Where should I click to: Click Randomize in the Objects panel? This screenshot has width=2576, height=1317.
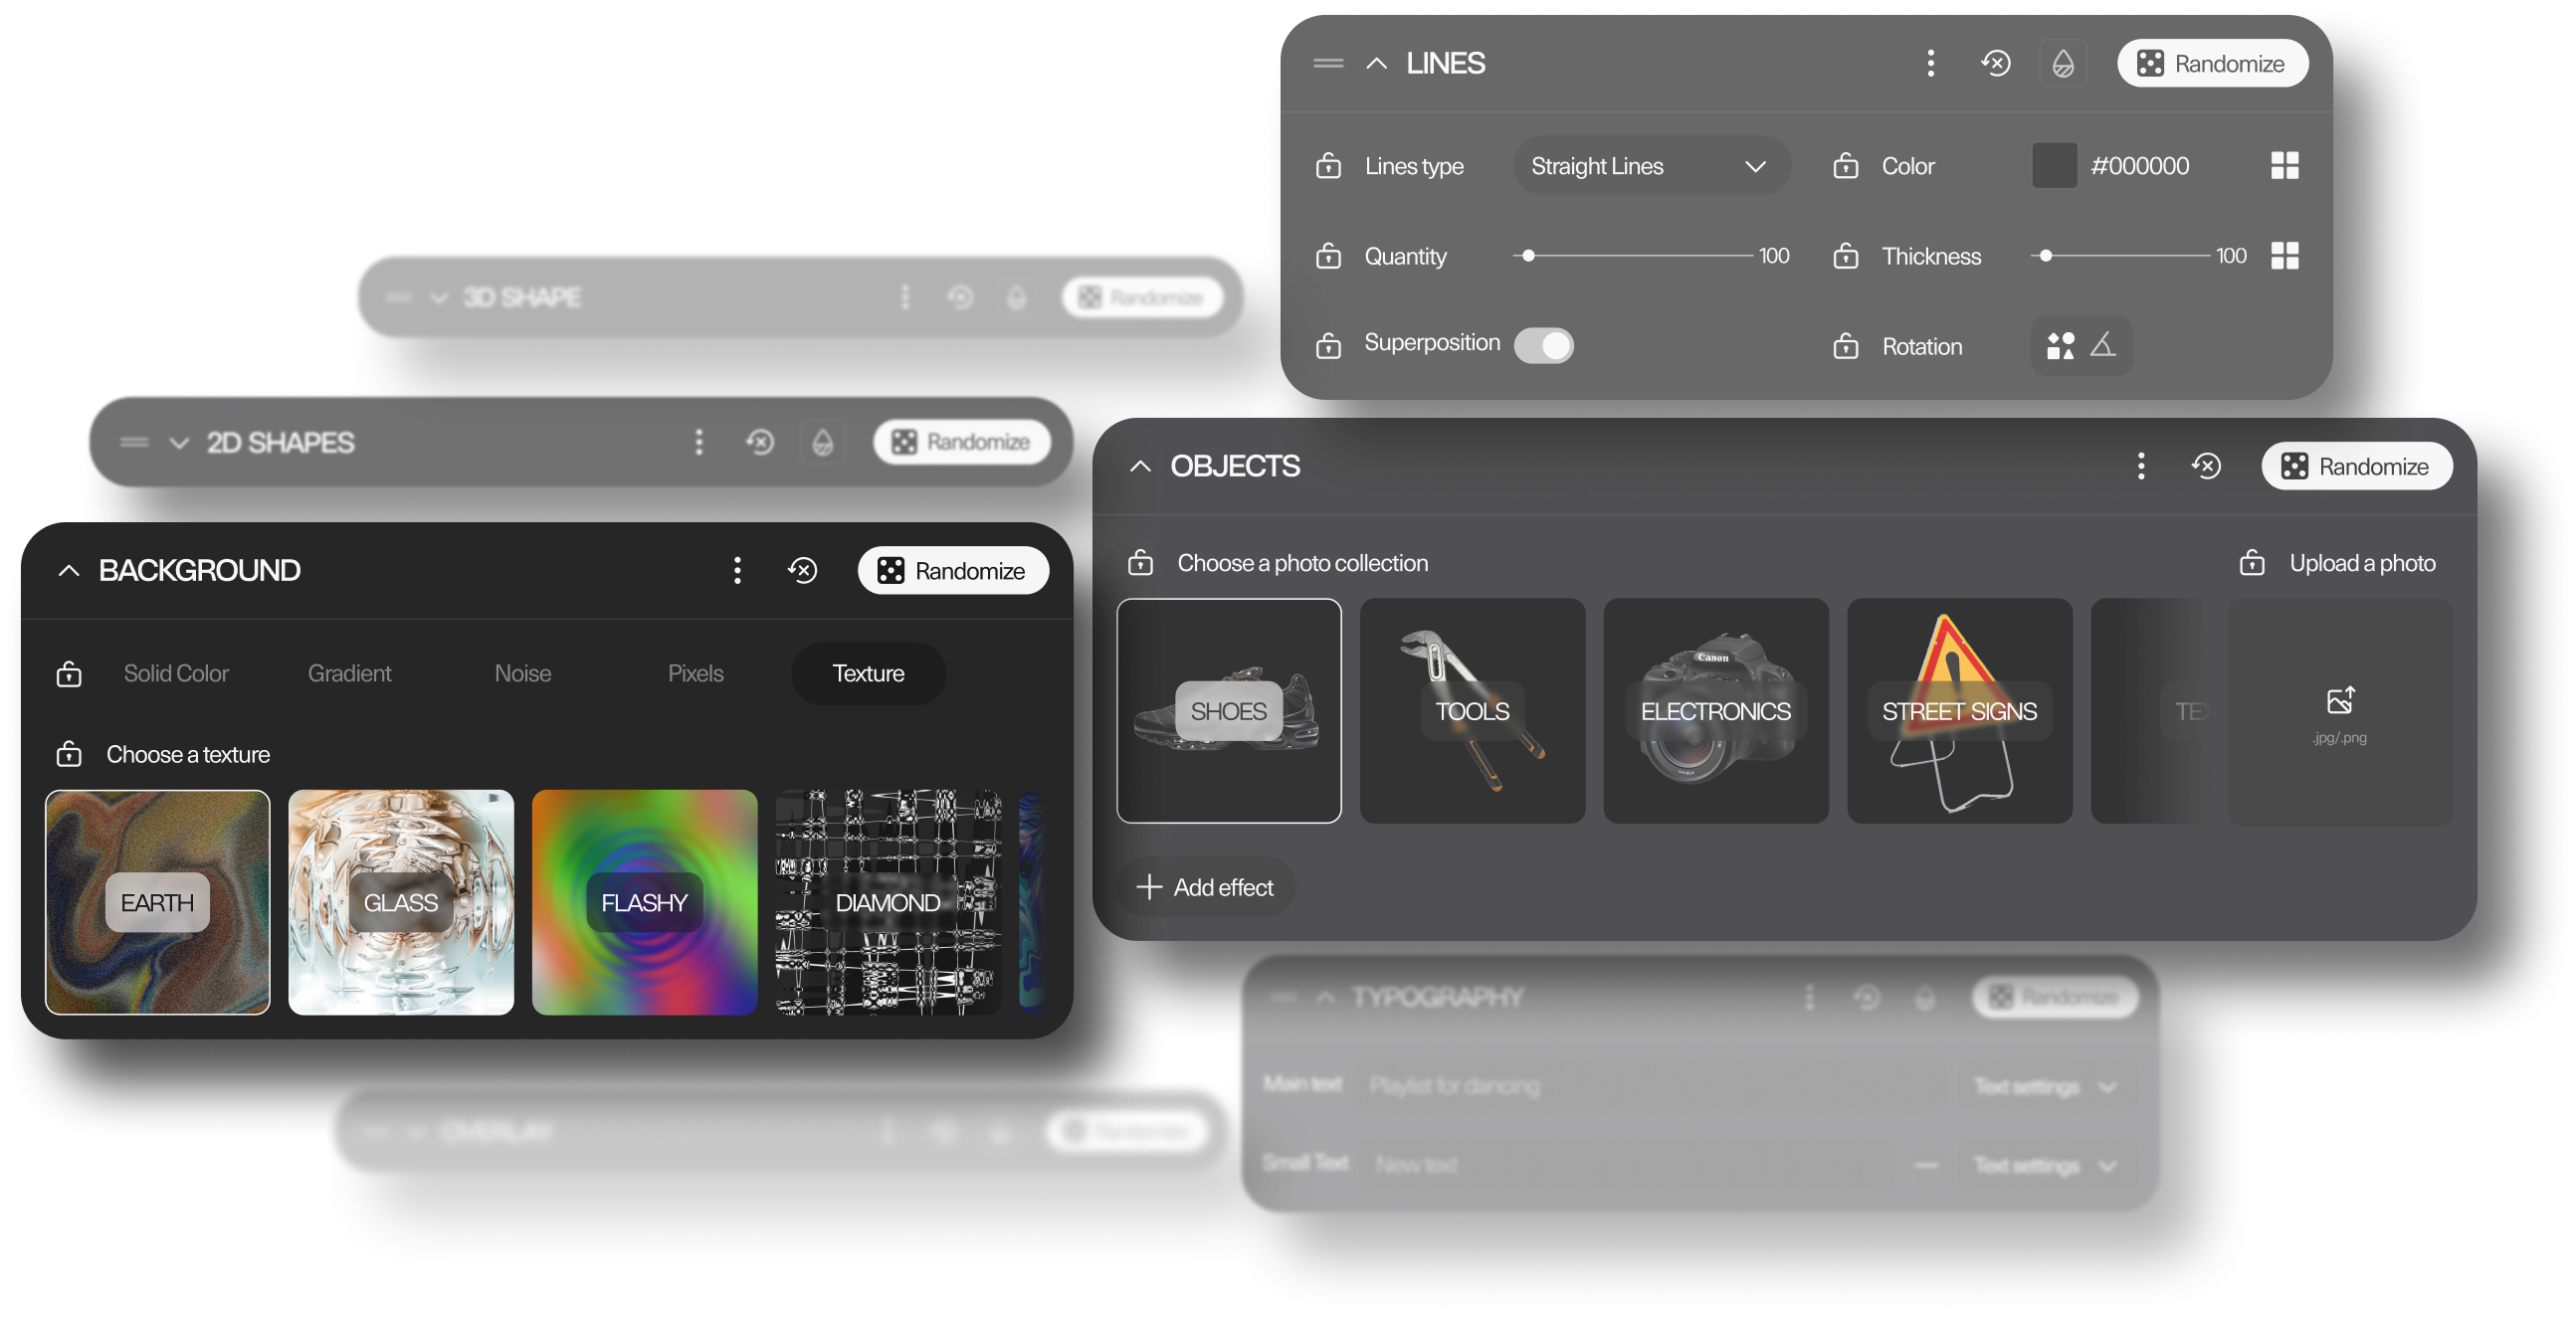point(2356,466)
